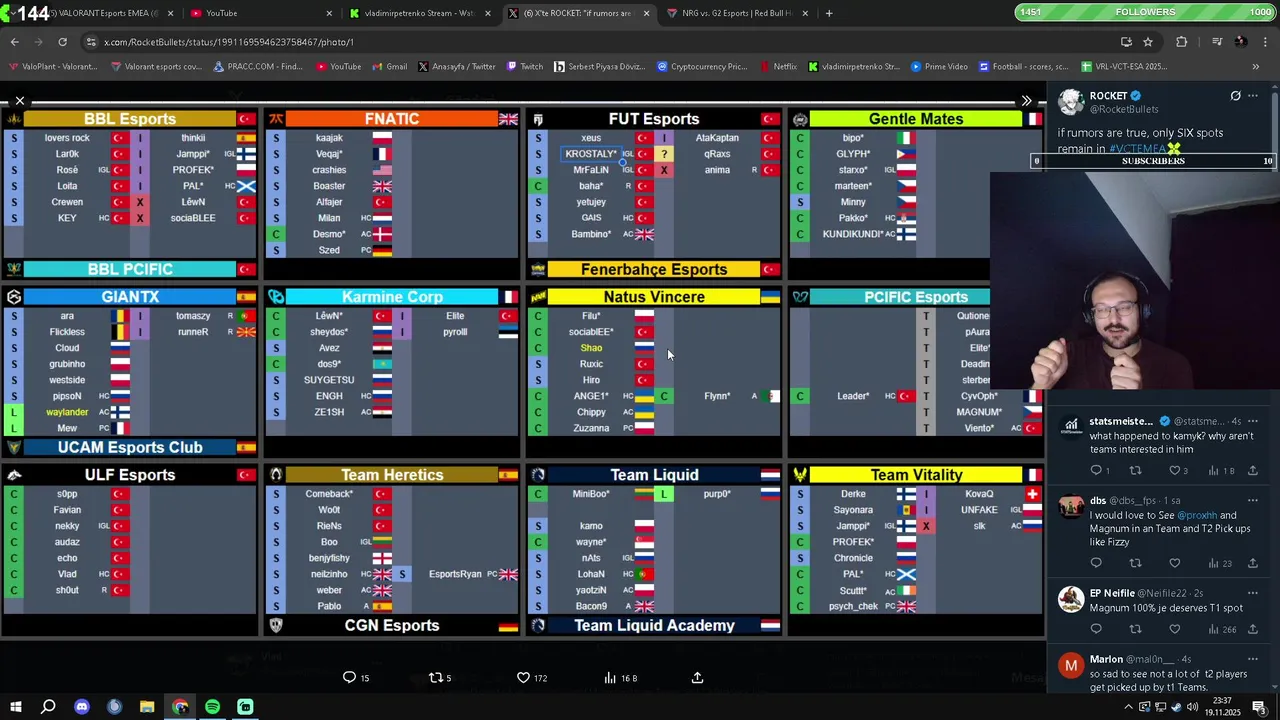Open the Valorant esports coverage bookmark
The width and height of the screenshot is (1280, 720).
tap(156, 67)
